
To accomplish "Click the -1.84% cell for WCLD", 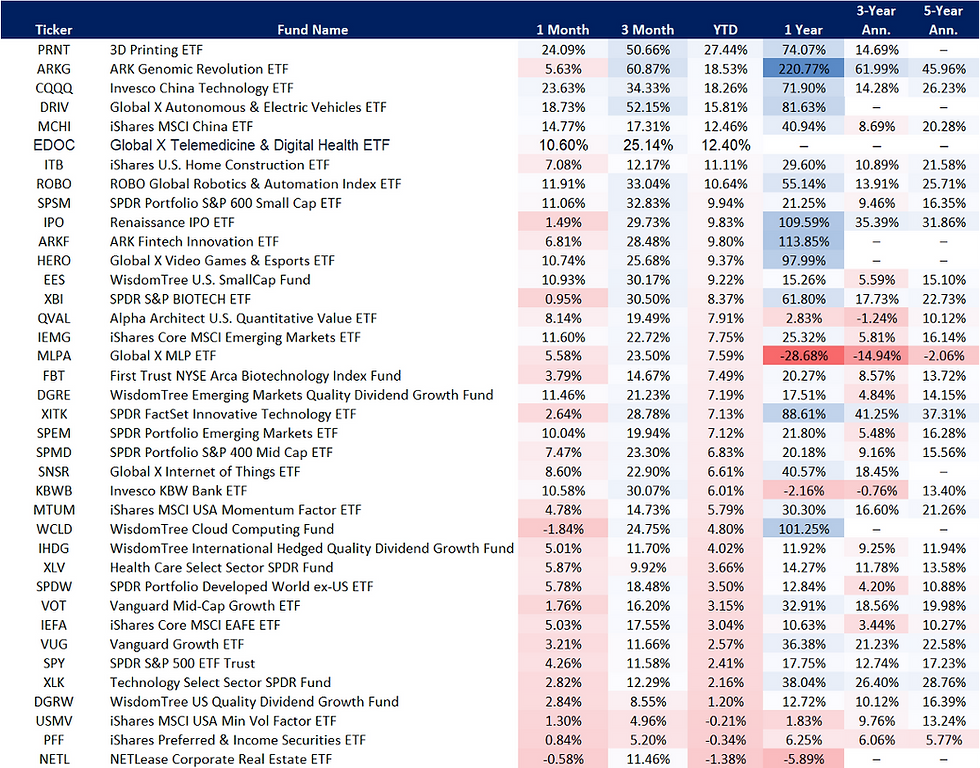I will coord(562,529).
